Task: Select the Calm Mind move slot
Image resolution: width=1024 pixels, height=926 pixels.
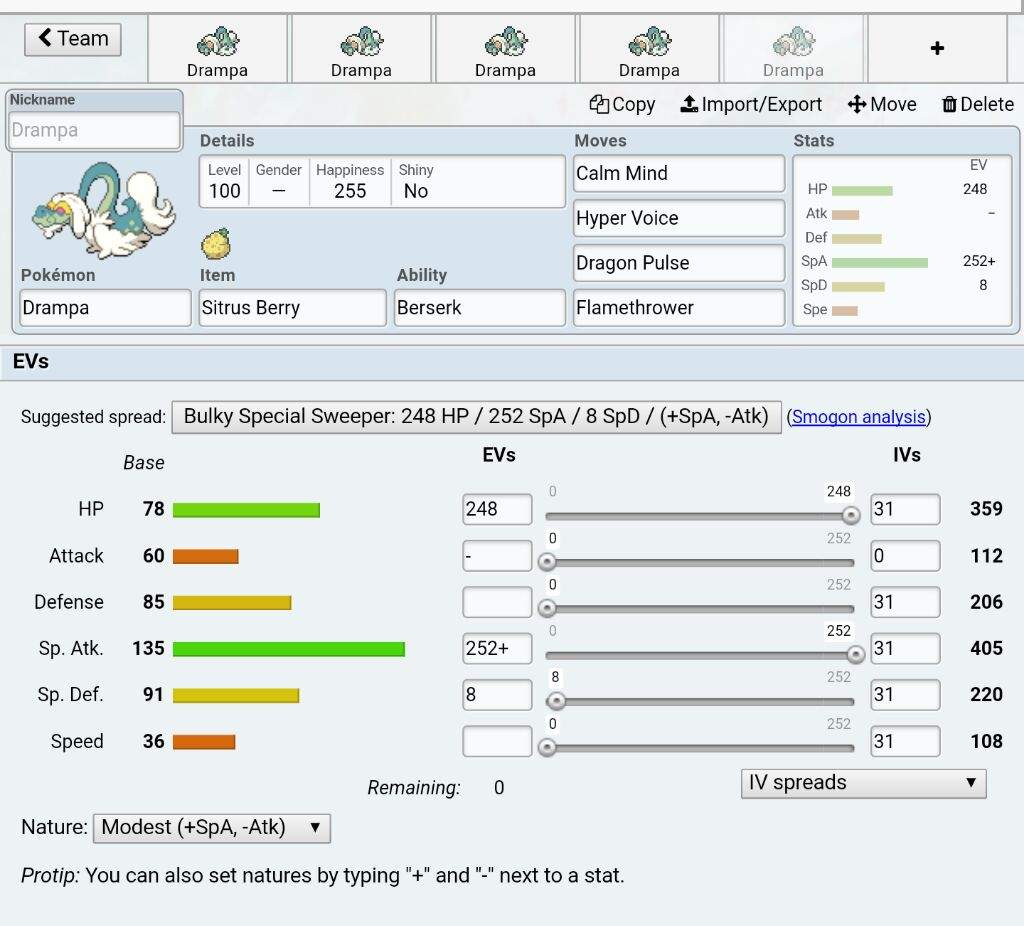Action: pos(679,174)
